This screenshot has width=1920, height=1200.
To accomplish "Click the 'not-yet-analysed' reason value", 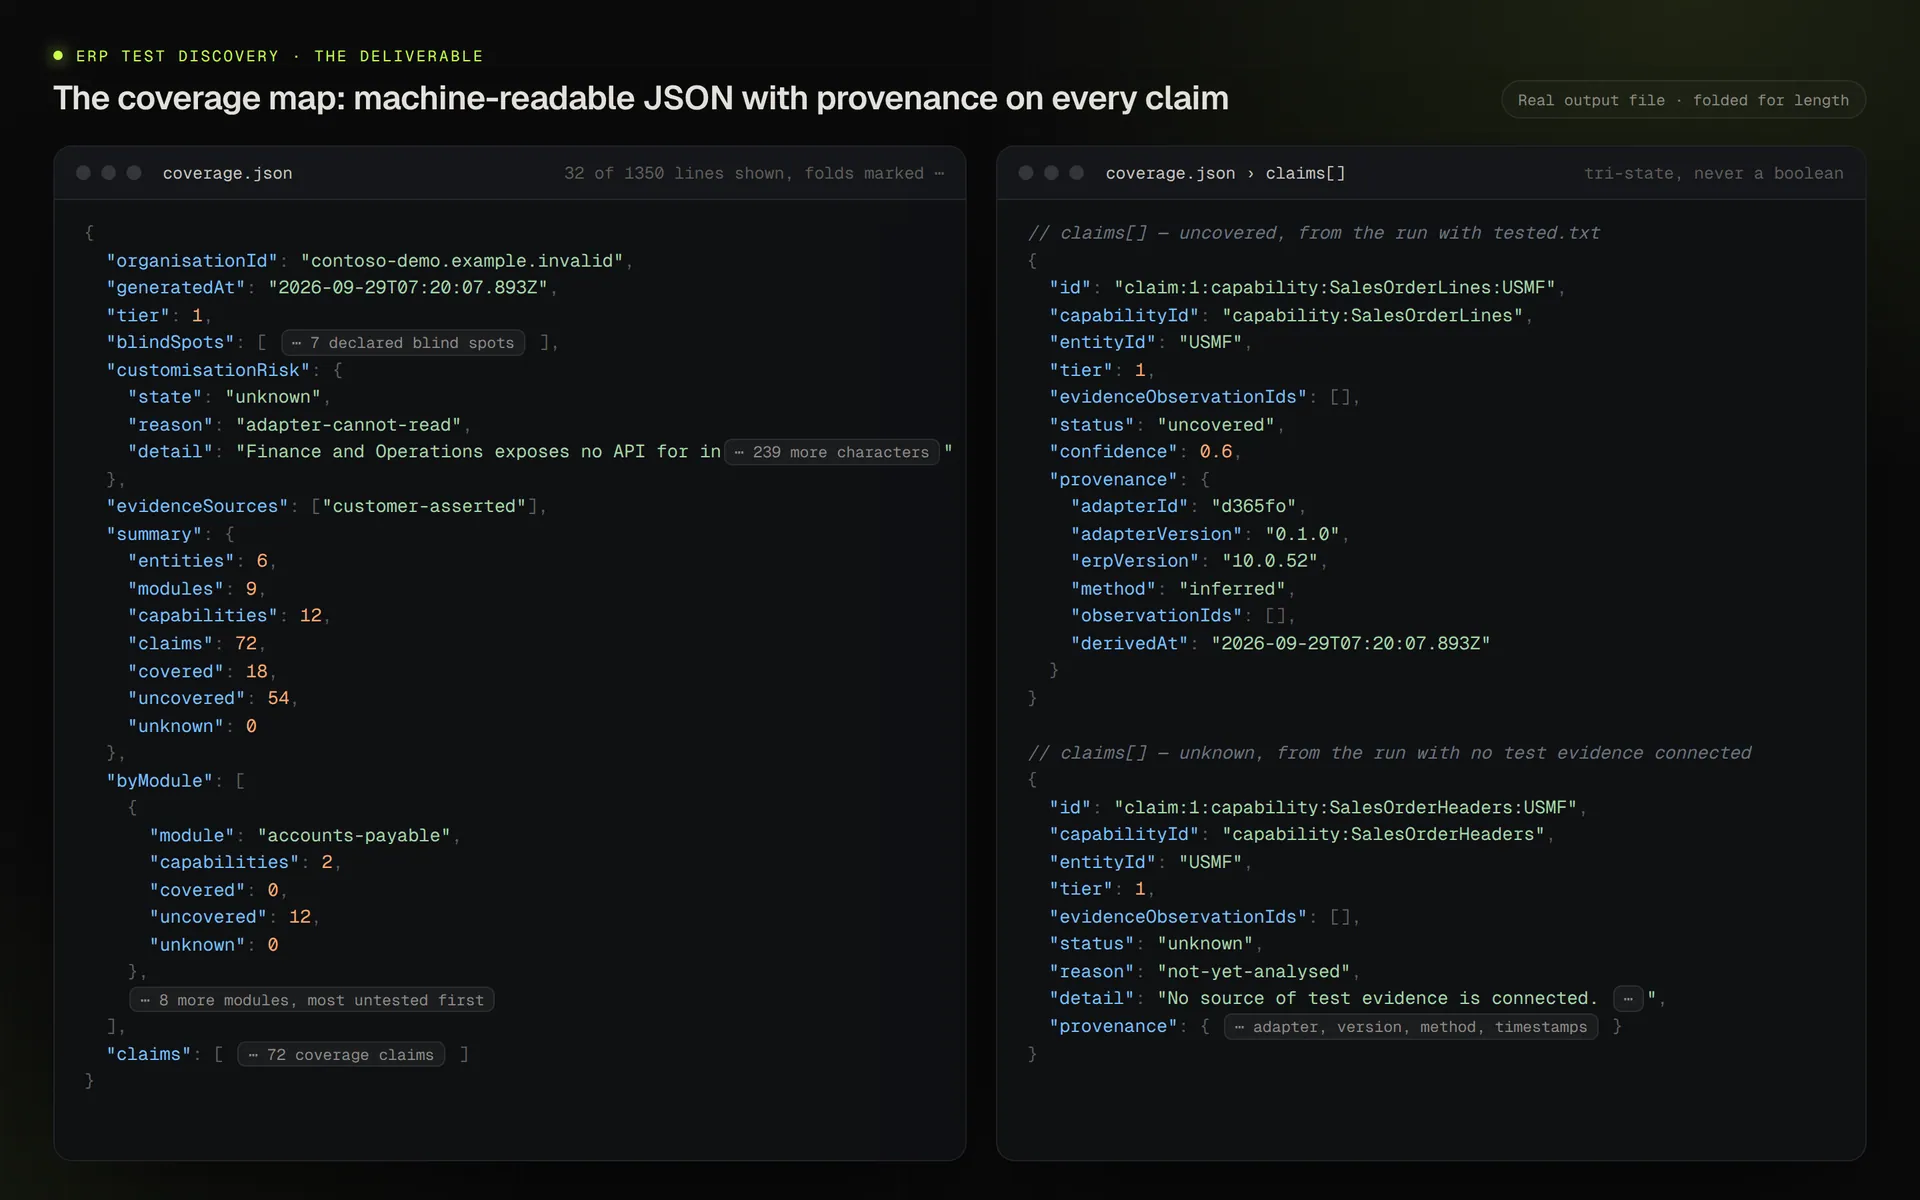I will [1254, 972].
